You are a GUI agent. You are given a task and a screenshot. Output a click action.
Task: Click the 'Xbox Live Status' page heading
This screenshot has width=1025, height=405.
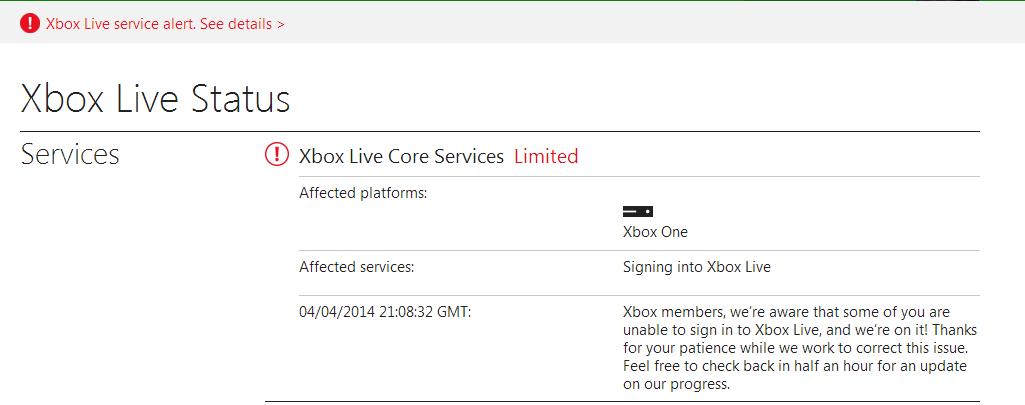[155, 99]
